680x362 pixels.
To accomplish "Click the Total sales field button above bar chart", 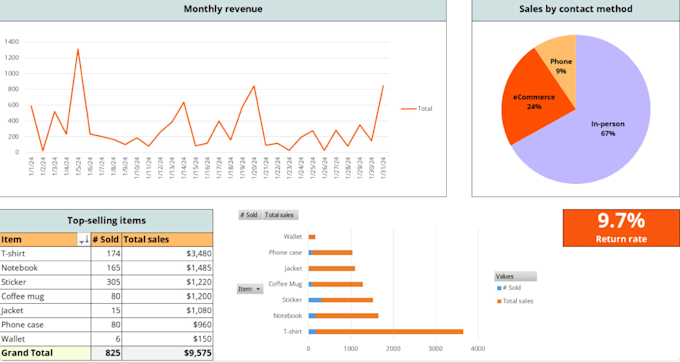I will coord(280,215).
